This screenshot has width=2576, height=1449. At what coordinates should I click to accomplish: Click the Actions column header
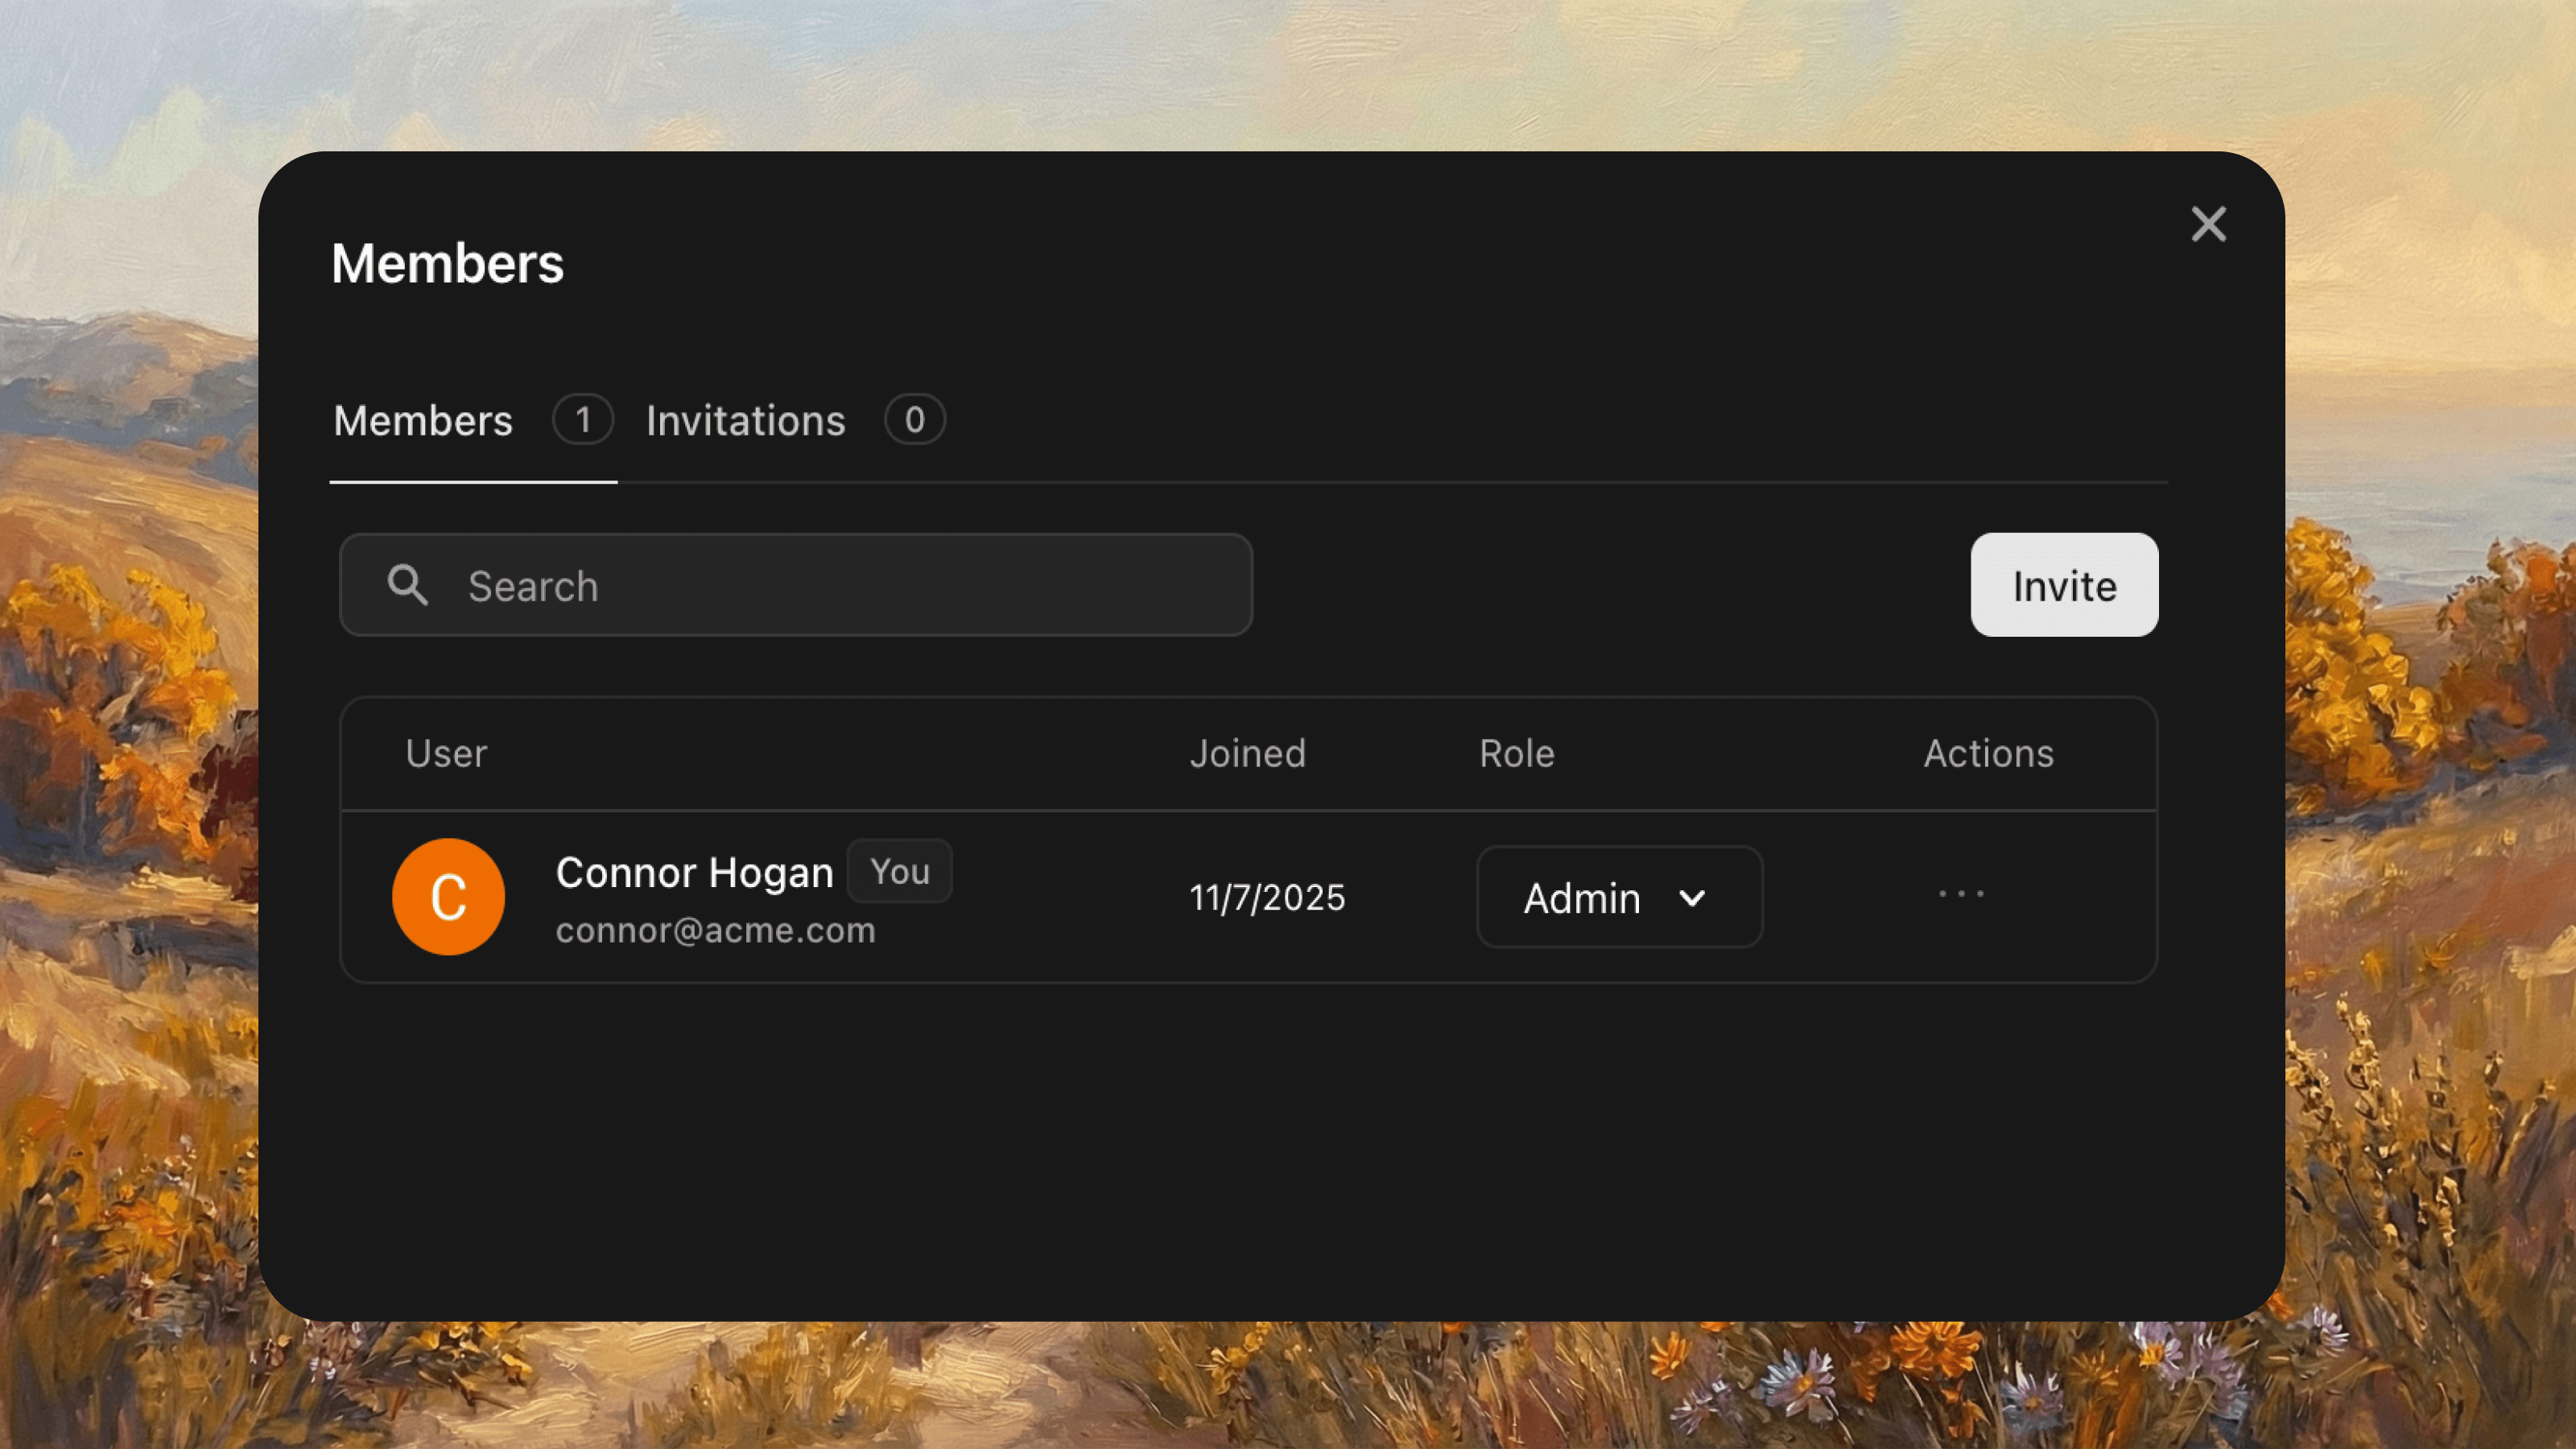click(x=1988, y=754)
